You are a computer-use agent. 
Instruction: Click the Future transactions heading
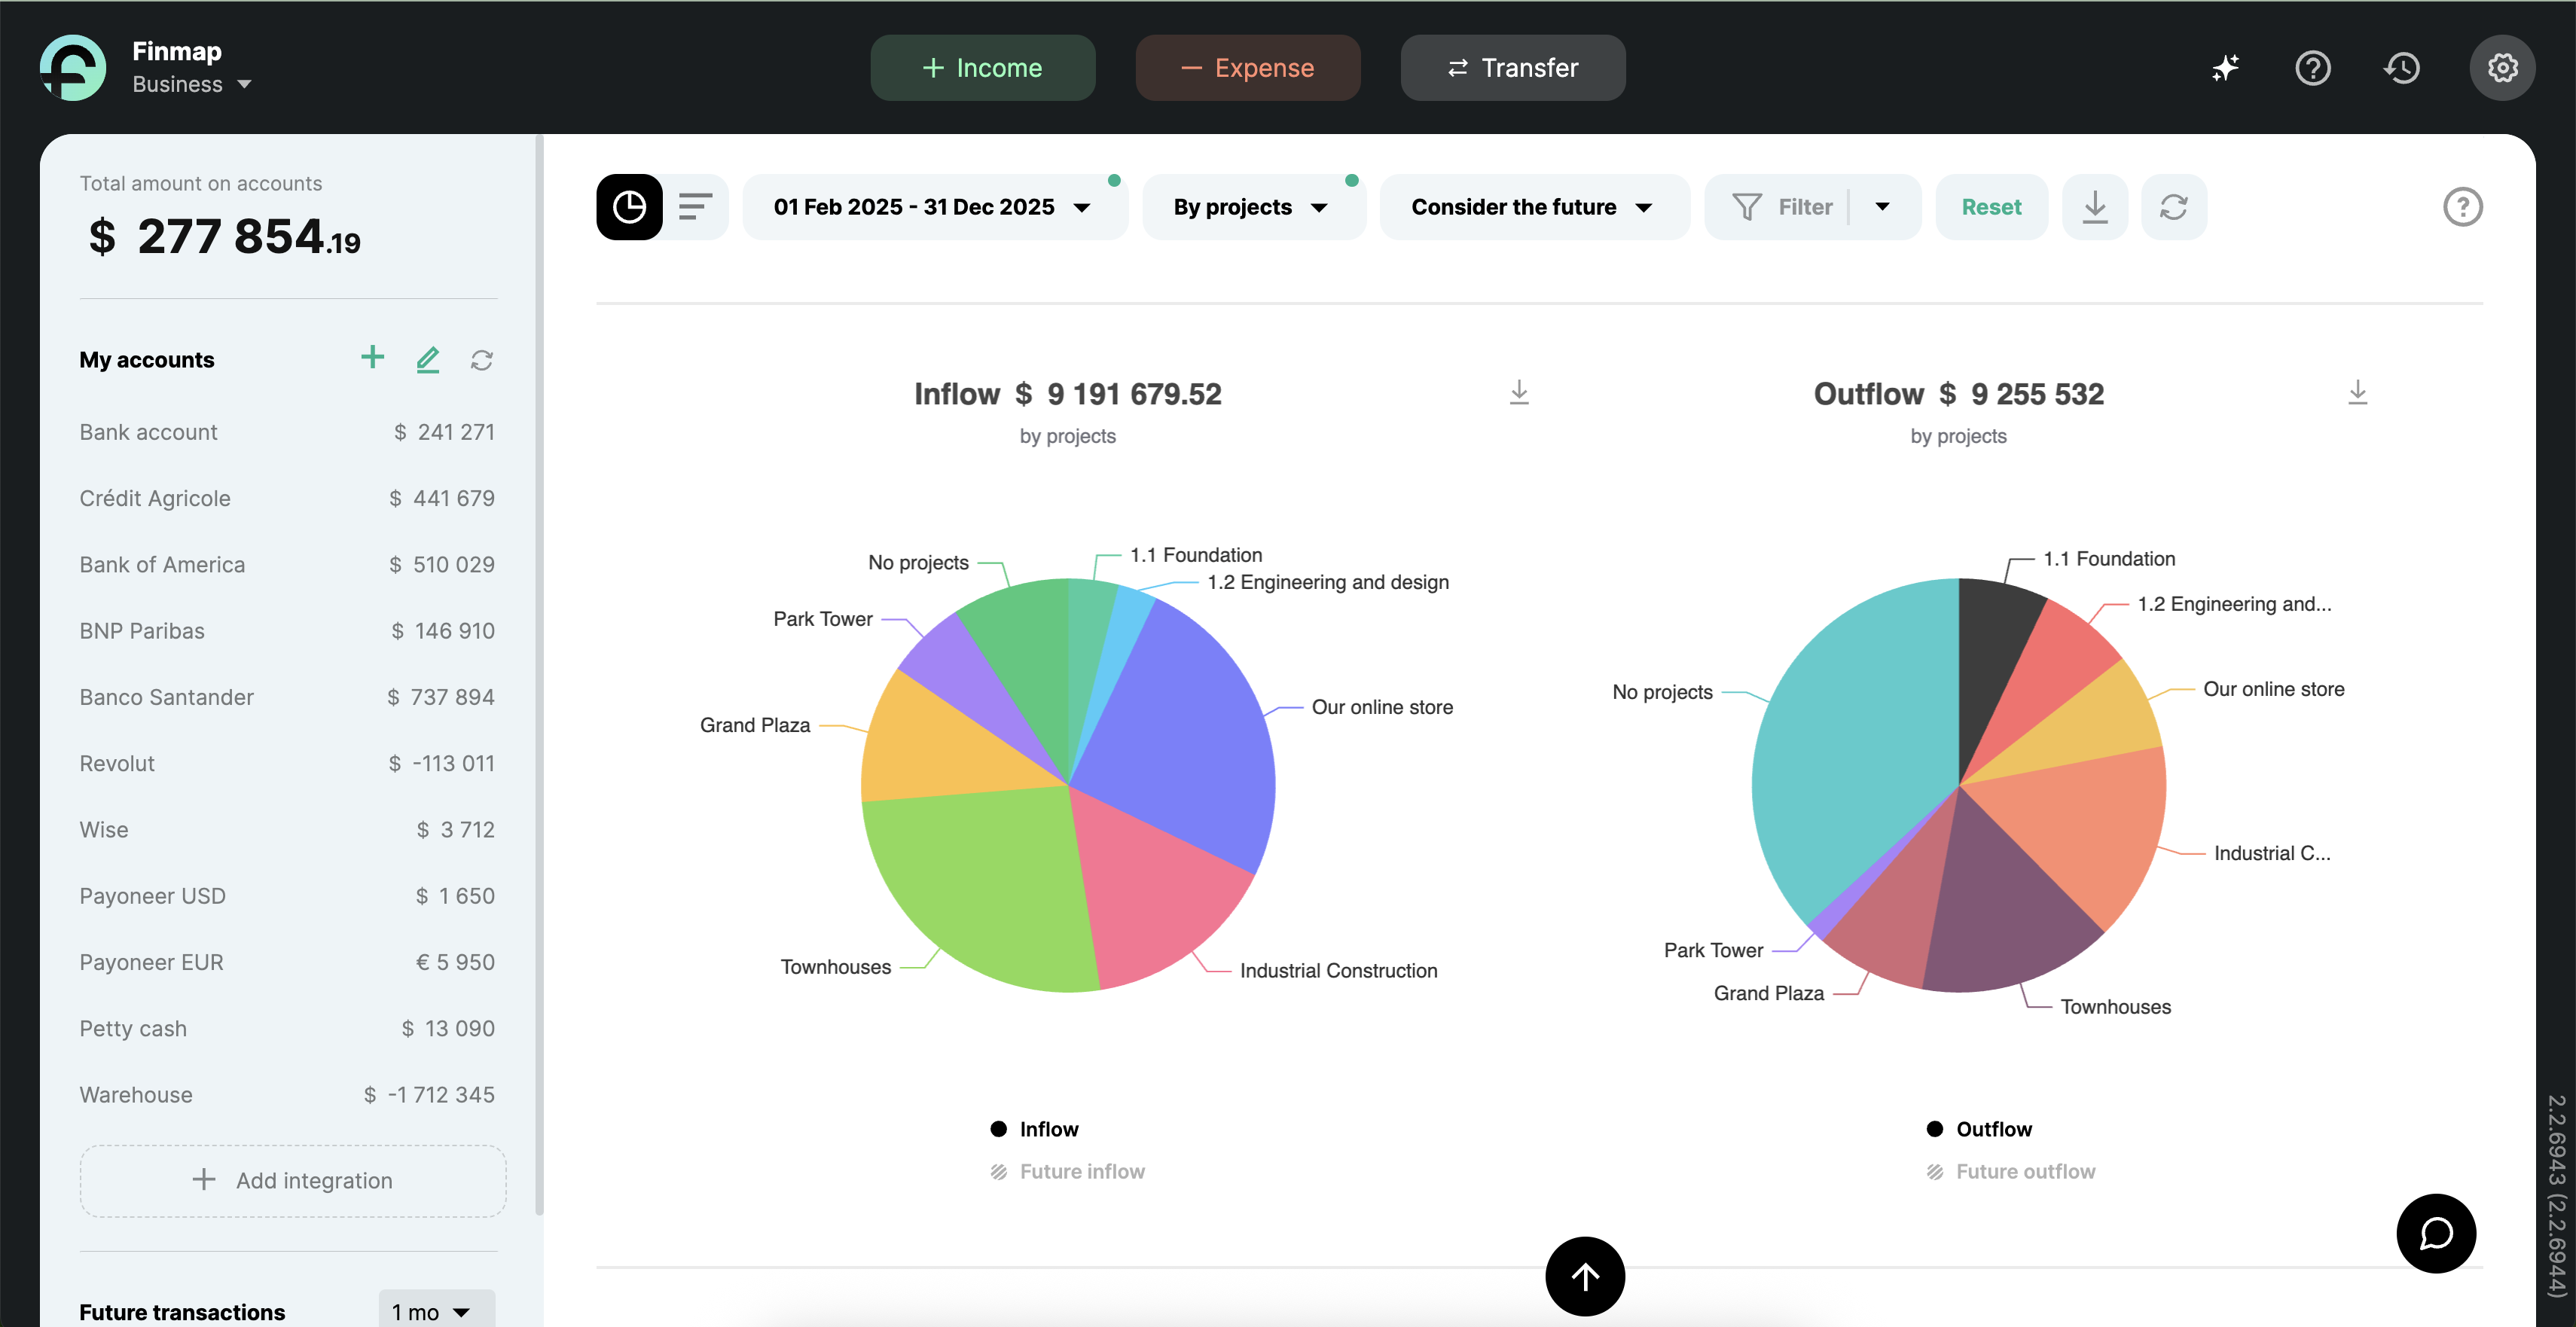tap(182, 1312)
